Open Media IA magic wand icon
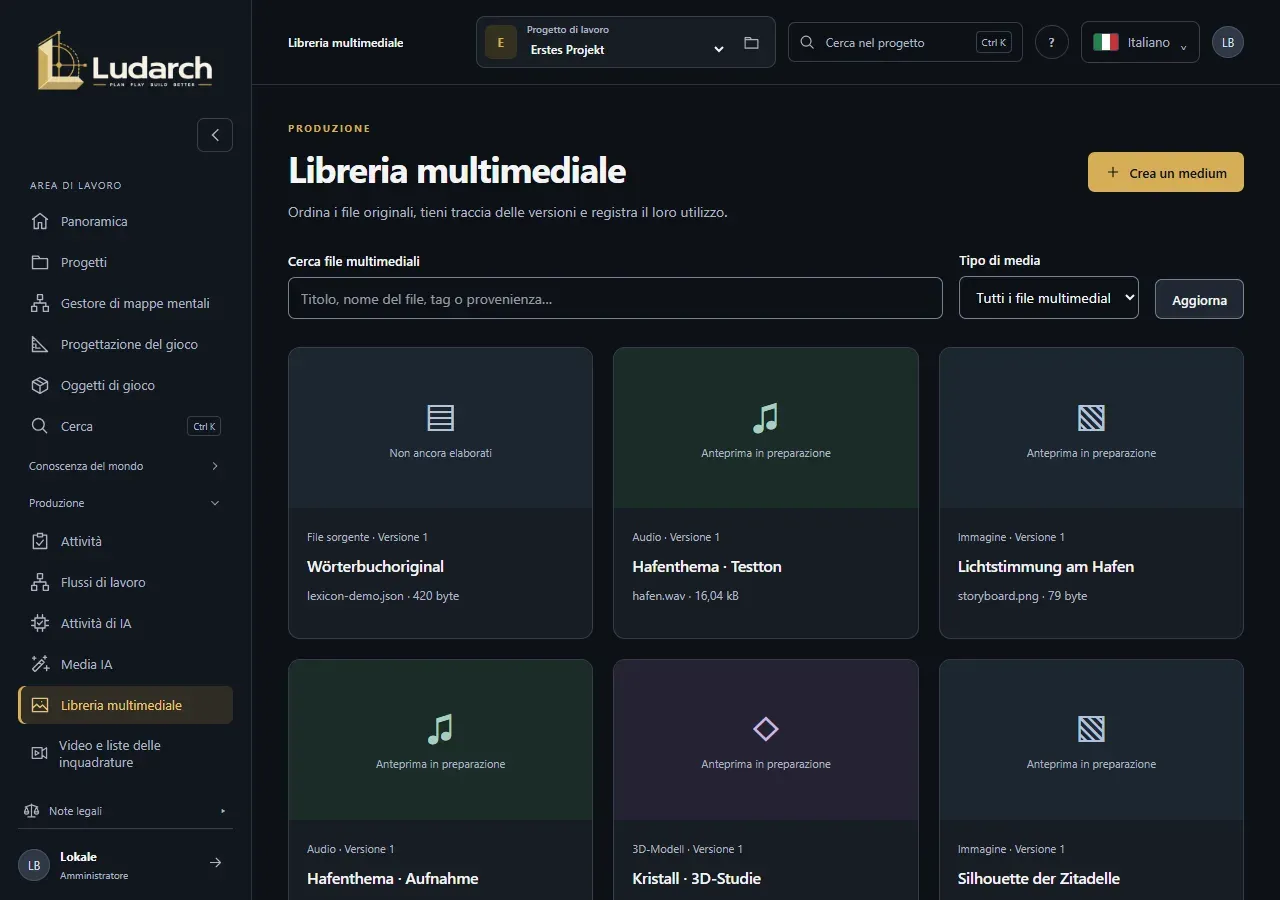The width and height of the screenshot is (1280, 900). [40, 664]
